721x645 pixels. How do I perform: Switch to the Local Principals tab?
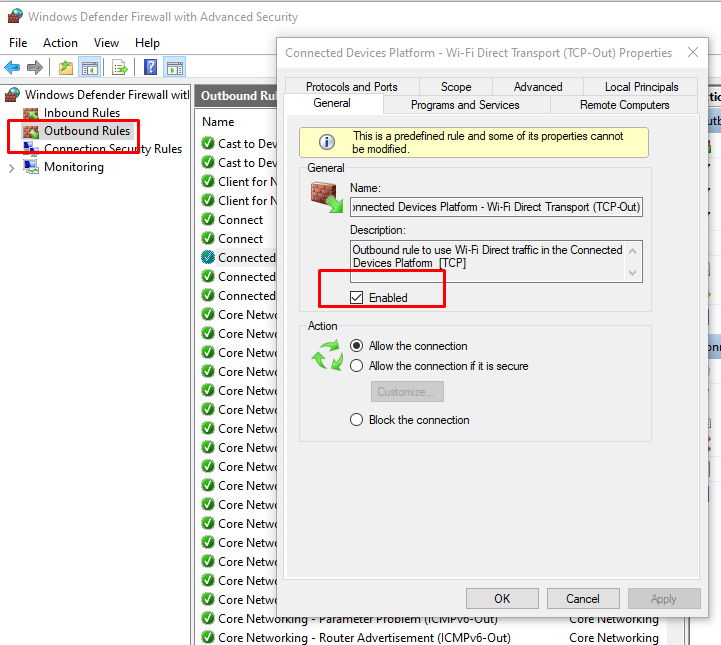pyautogui.click(x=641, y=86)
